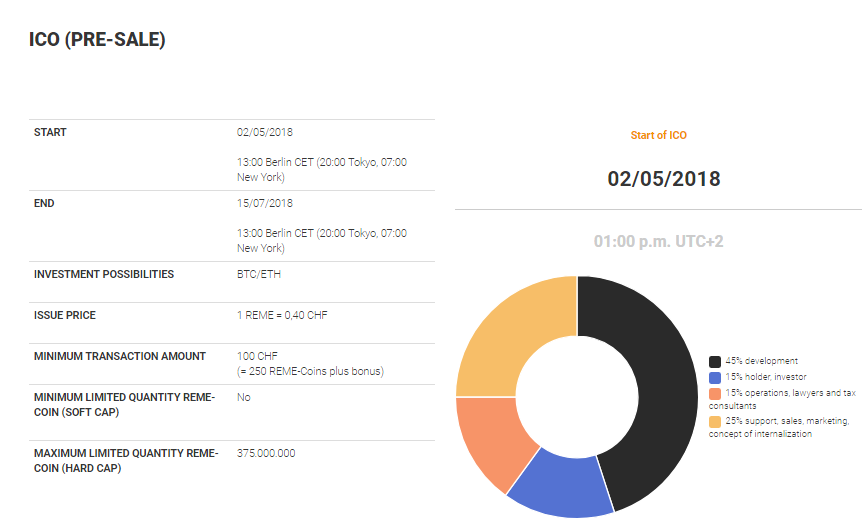868x527 pixels.
Task: Click MINIMUM TRANSACTION AMOUNT label
Action: (x=120, y=356)
